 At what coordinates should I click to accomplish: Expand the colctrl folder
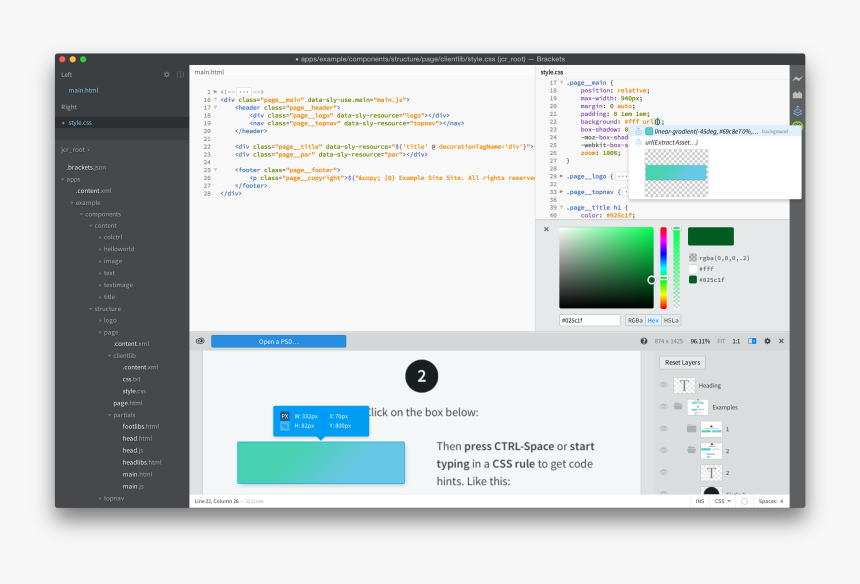pos(100,237)
